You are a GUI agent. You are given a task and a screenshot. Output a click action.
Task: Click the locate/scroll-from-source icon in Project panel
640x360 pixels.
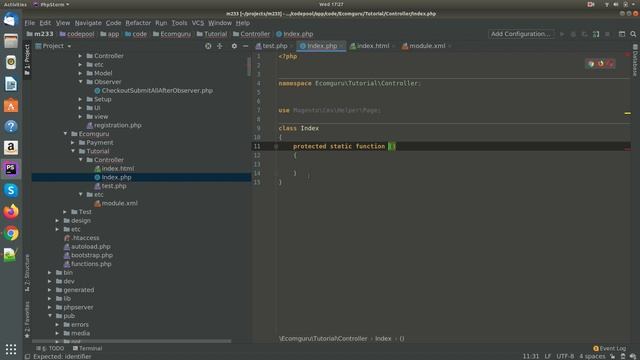point(208,46)
